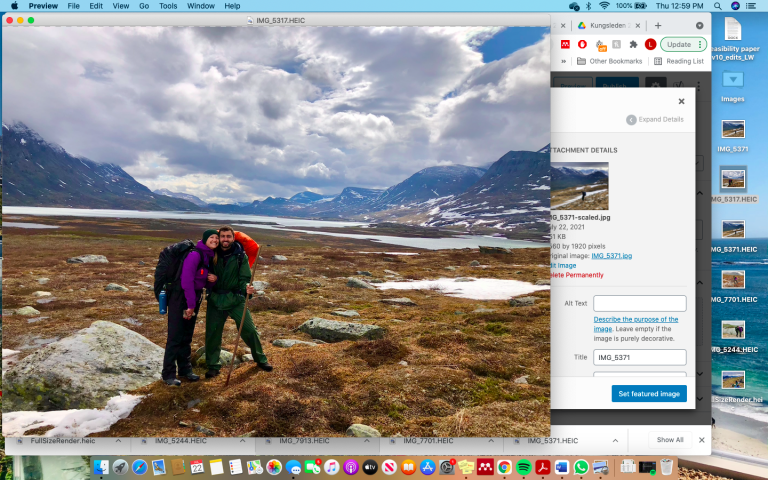Click the red L profile avatar

650,45
